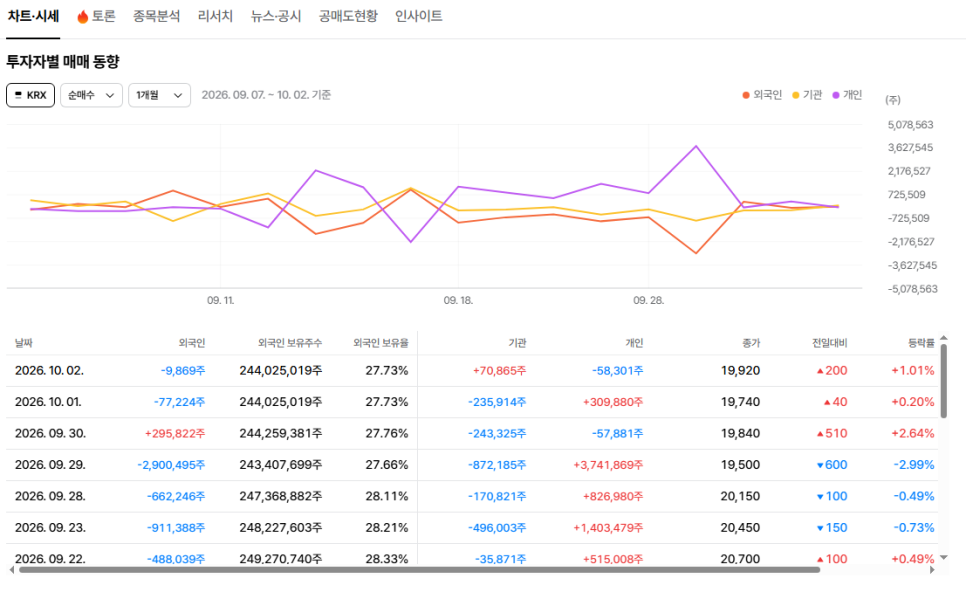Click foreign net value -9,869주
The height and width of the screenshot is (592, 966).
(x=183, y=371)
